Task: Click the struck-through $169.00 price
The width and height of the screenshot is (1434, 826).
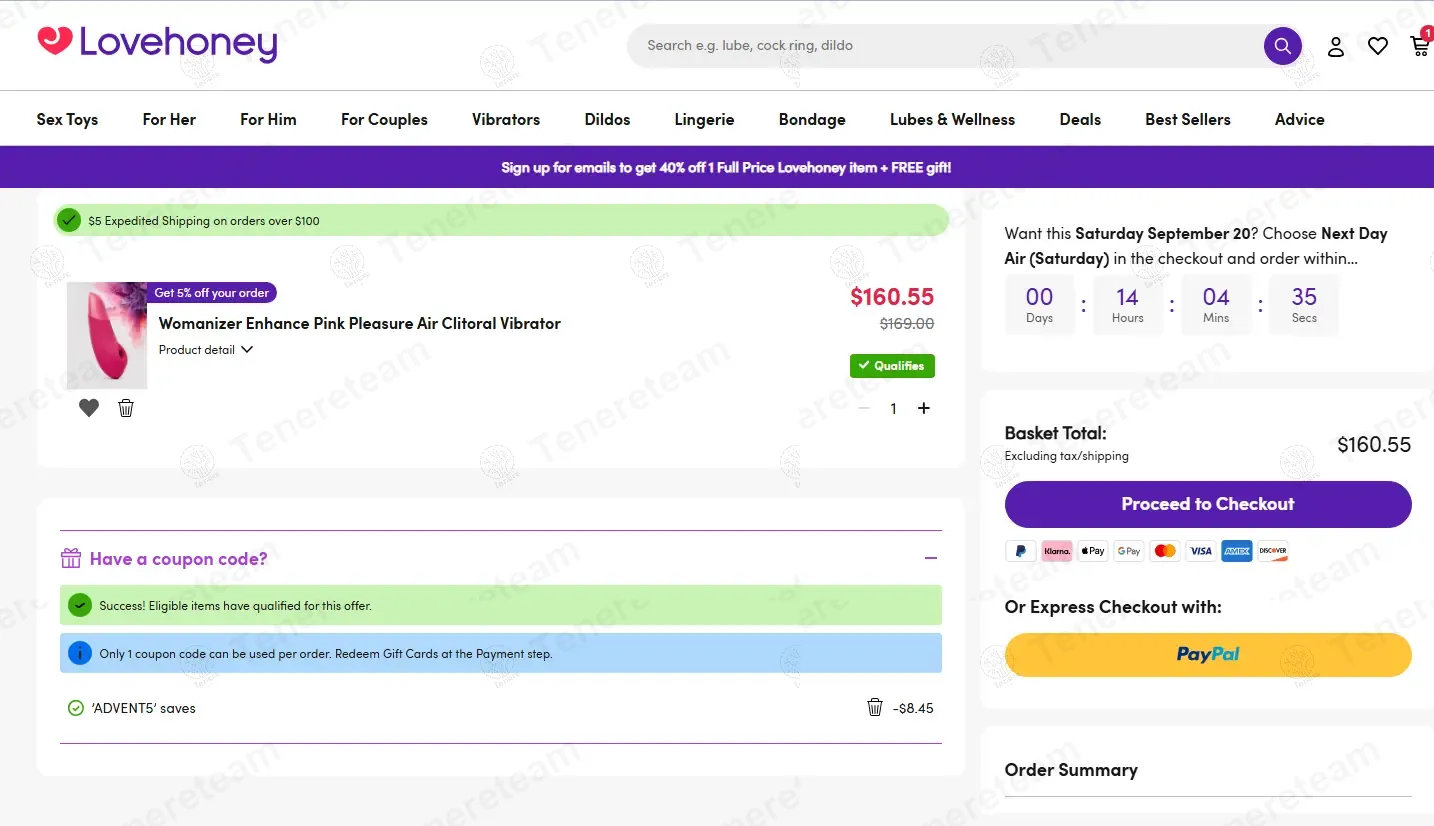Action: click(907, 324)
